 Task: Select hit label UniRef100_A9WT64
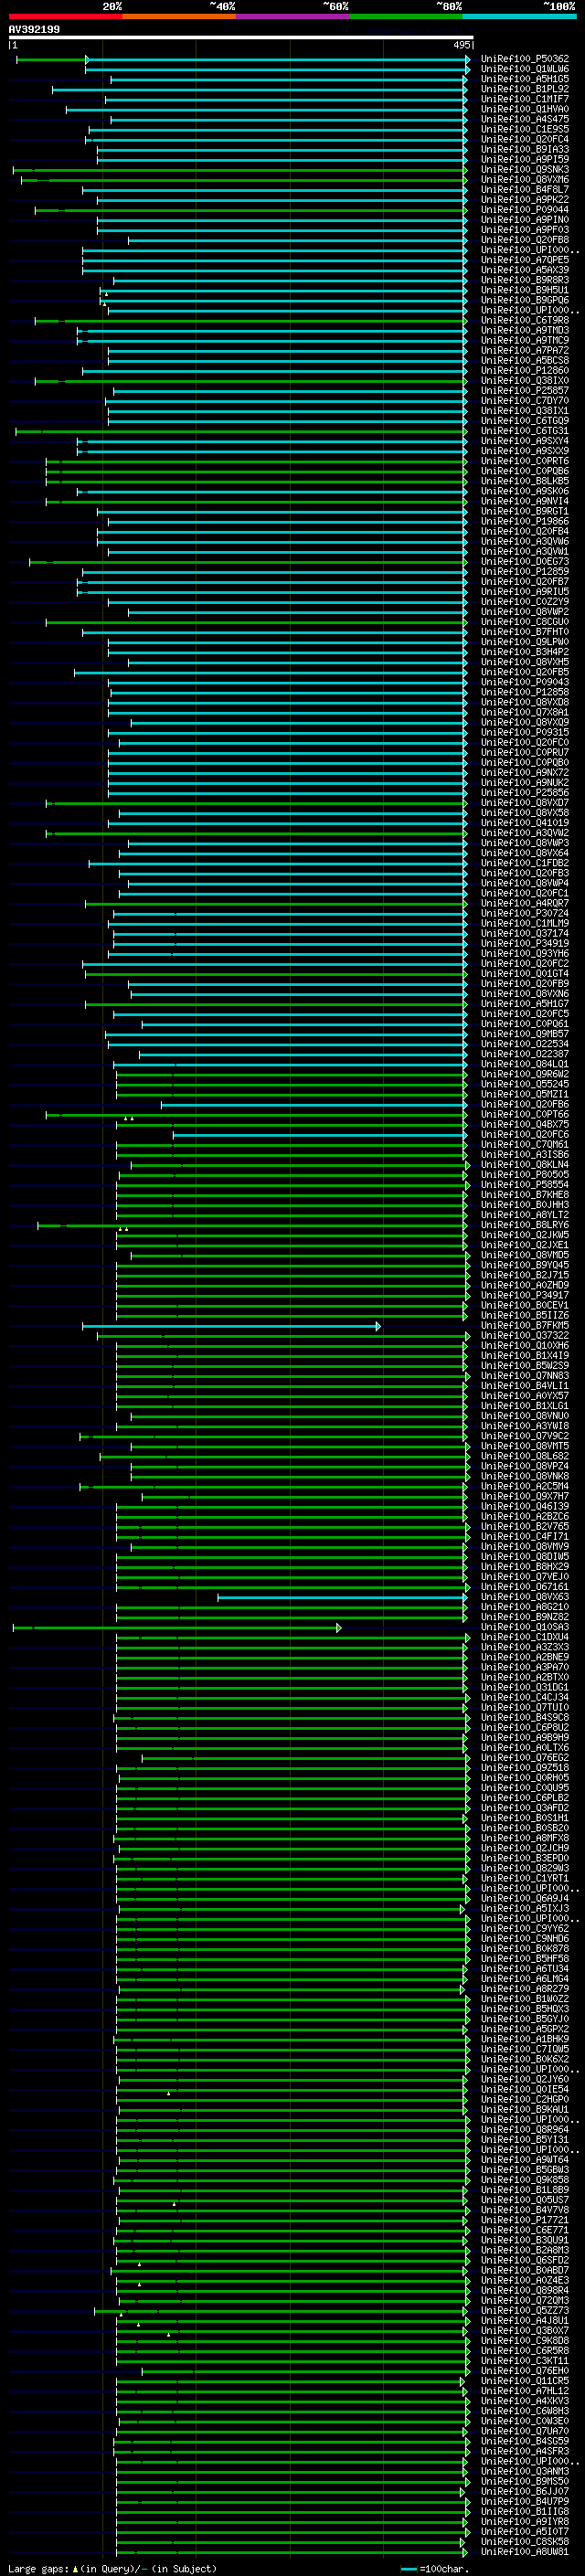[525, 2160]
